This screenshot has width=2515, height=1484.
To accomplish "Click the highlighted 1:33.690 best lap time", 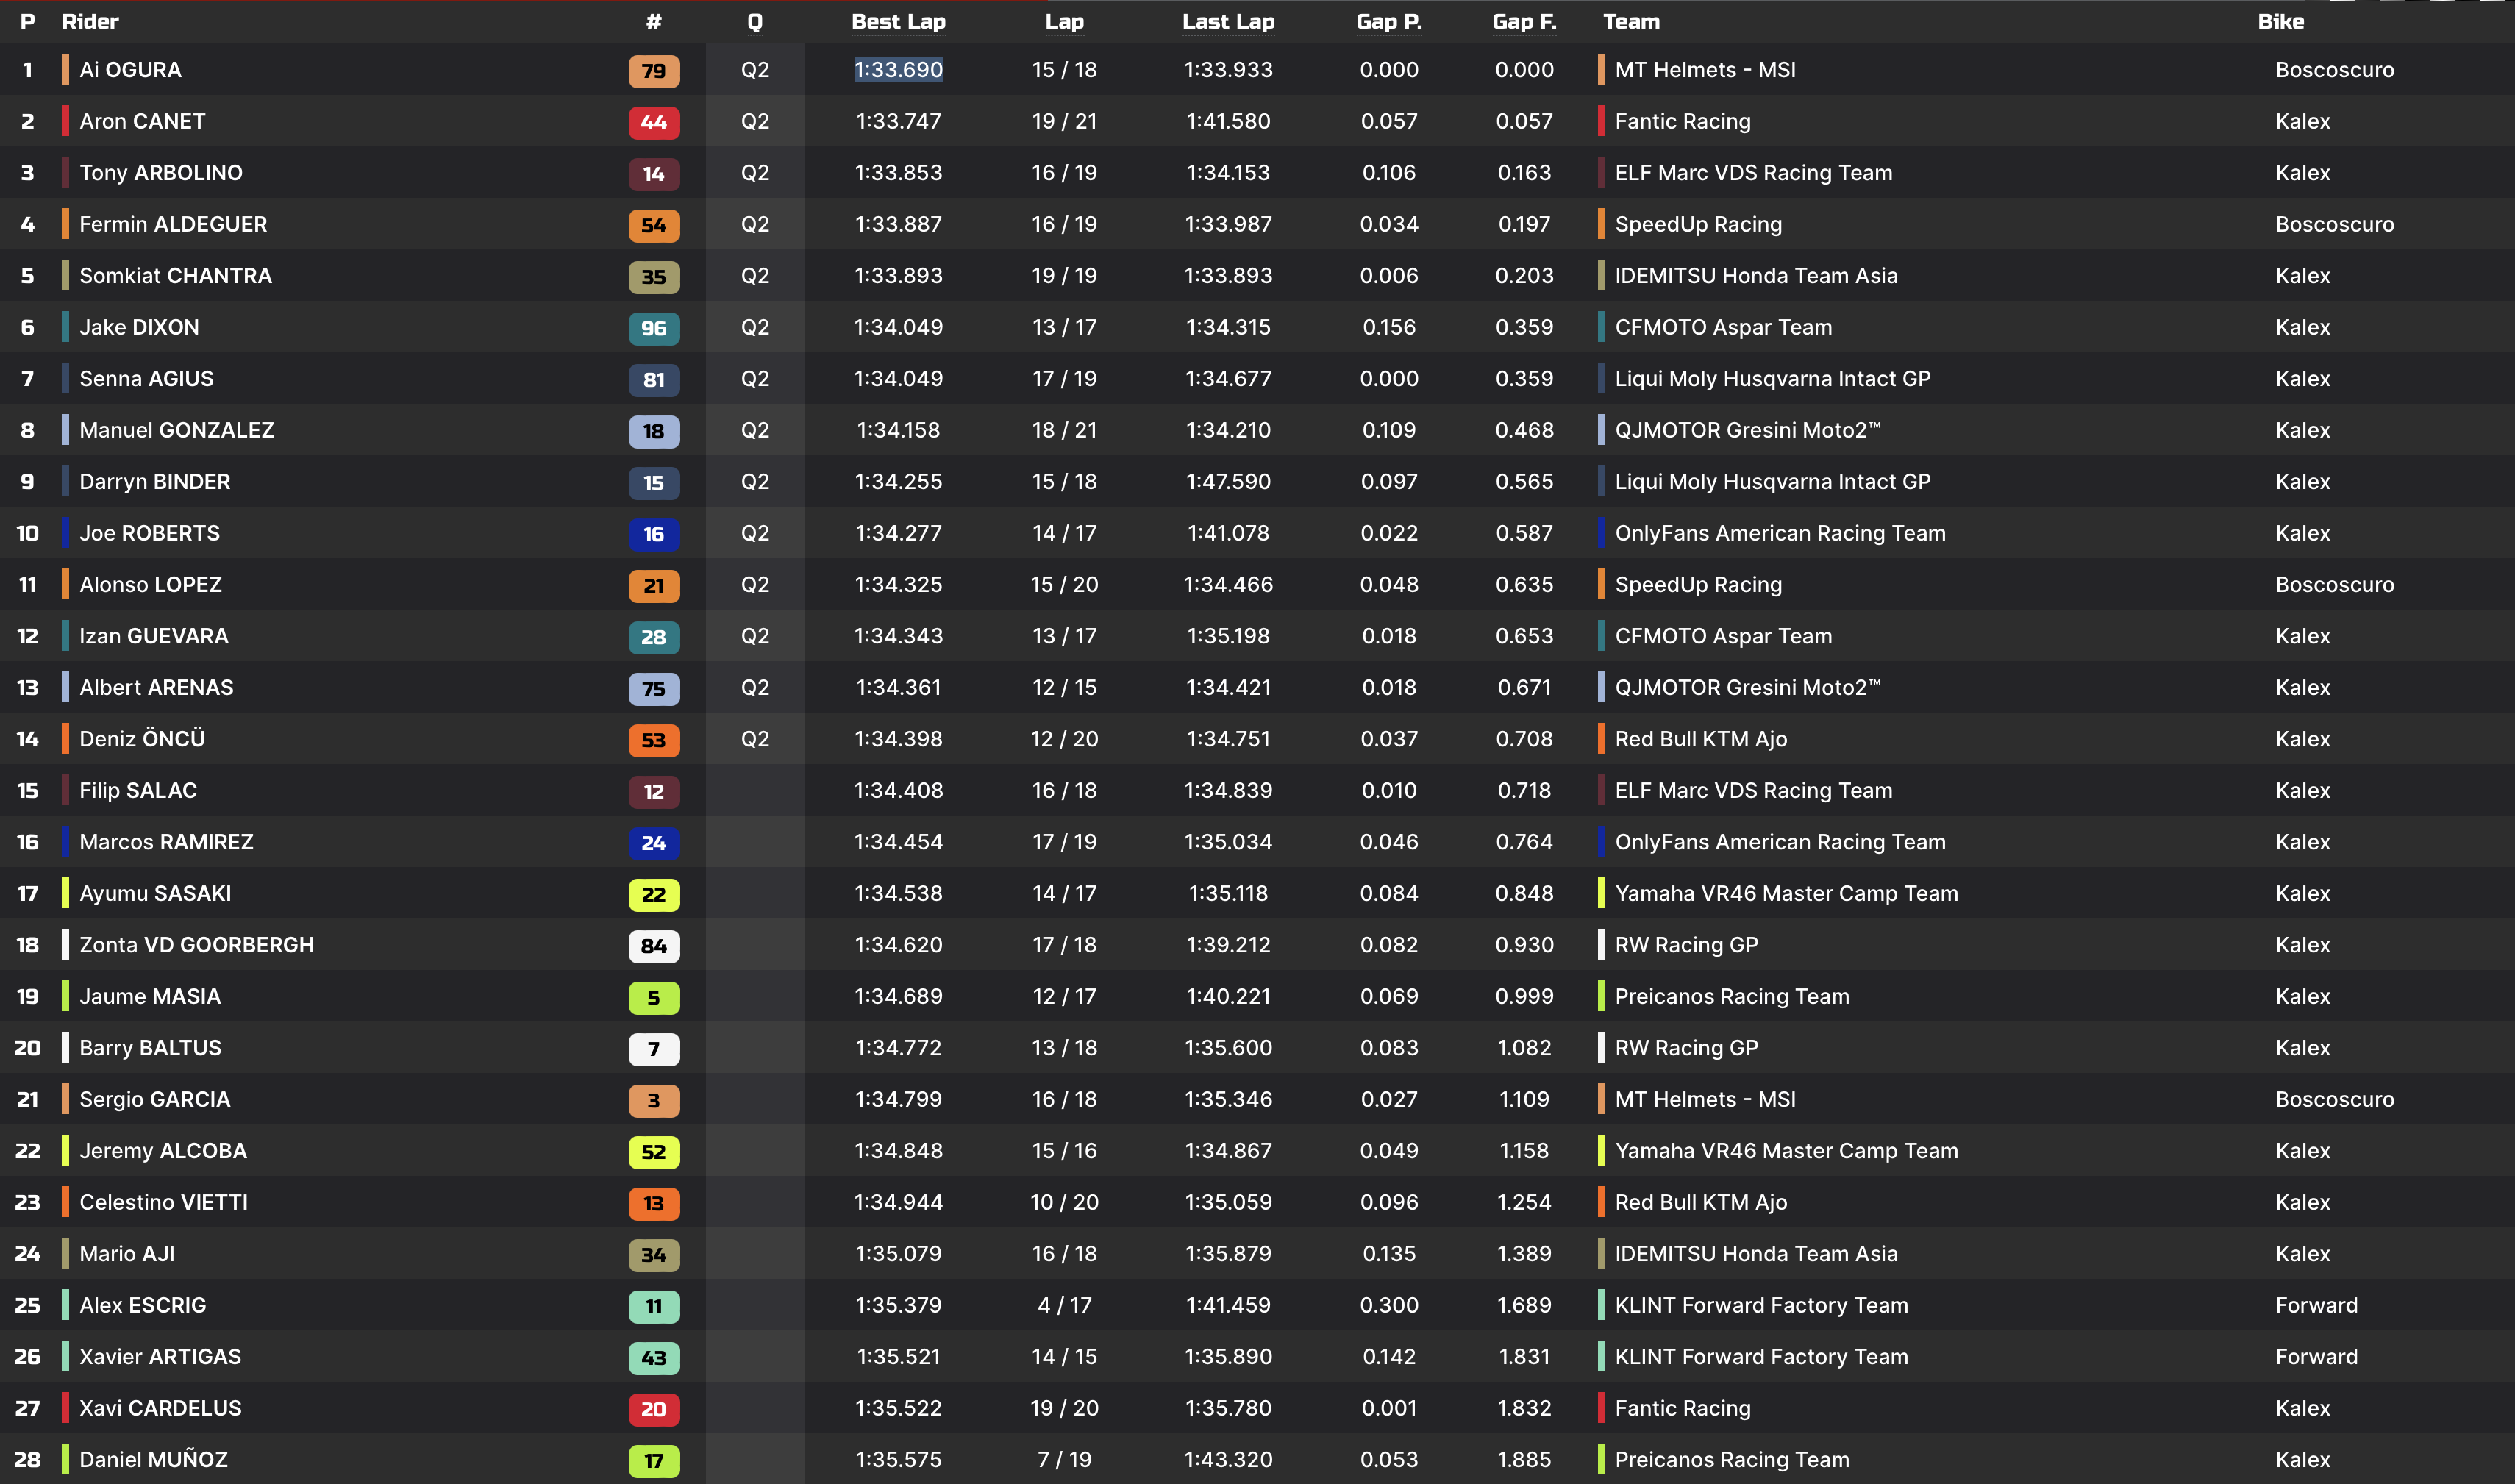I will 898,70.
